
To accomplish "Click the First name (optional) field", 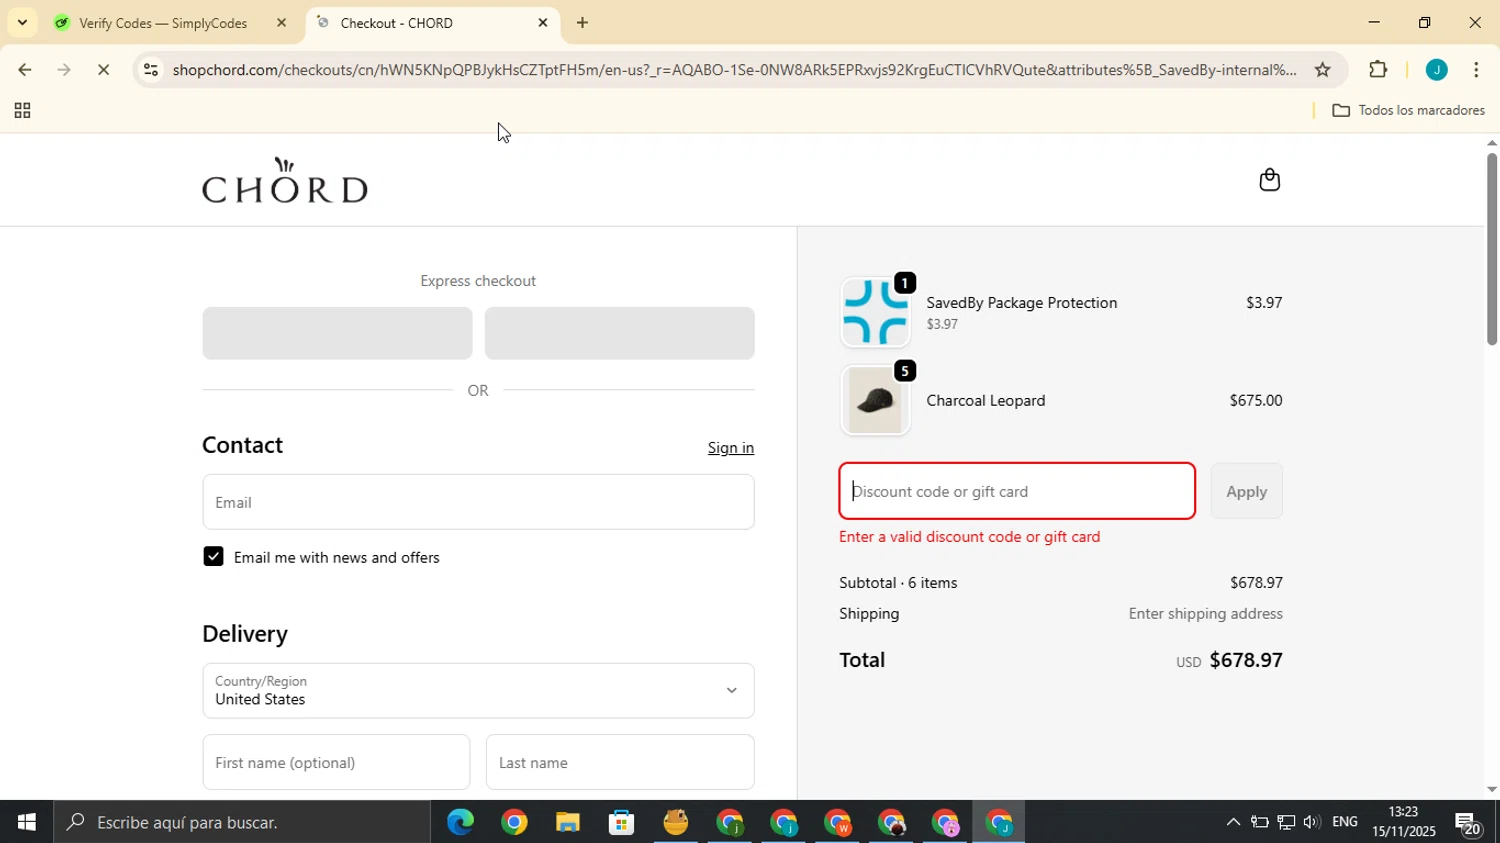I will [336, 762].
